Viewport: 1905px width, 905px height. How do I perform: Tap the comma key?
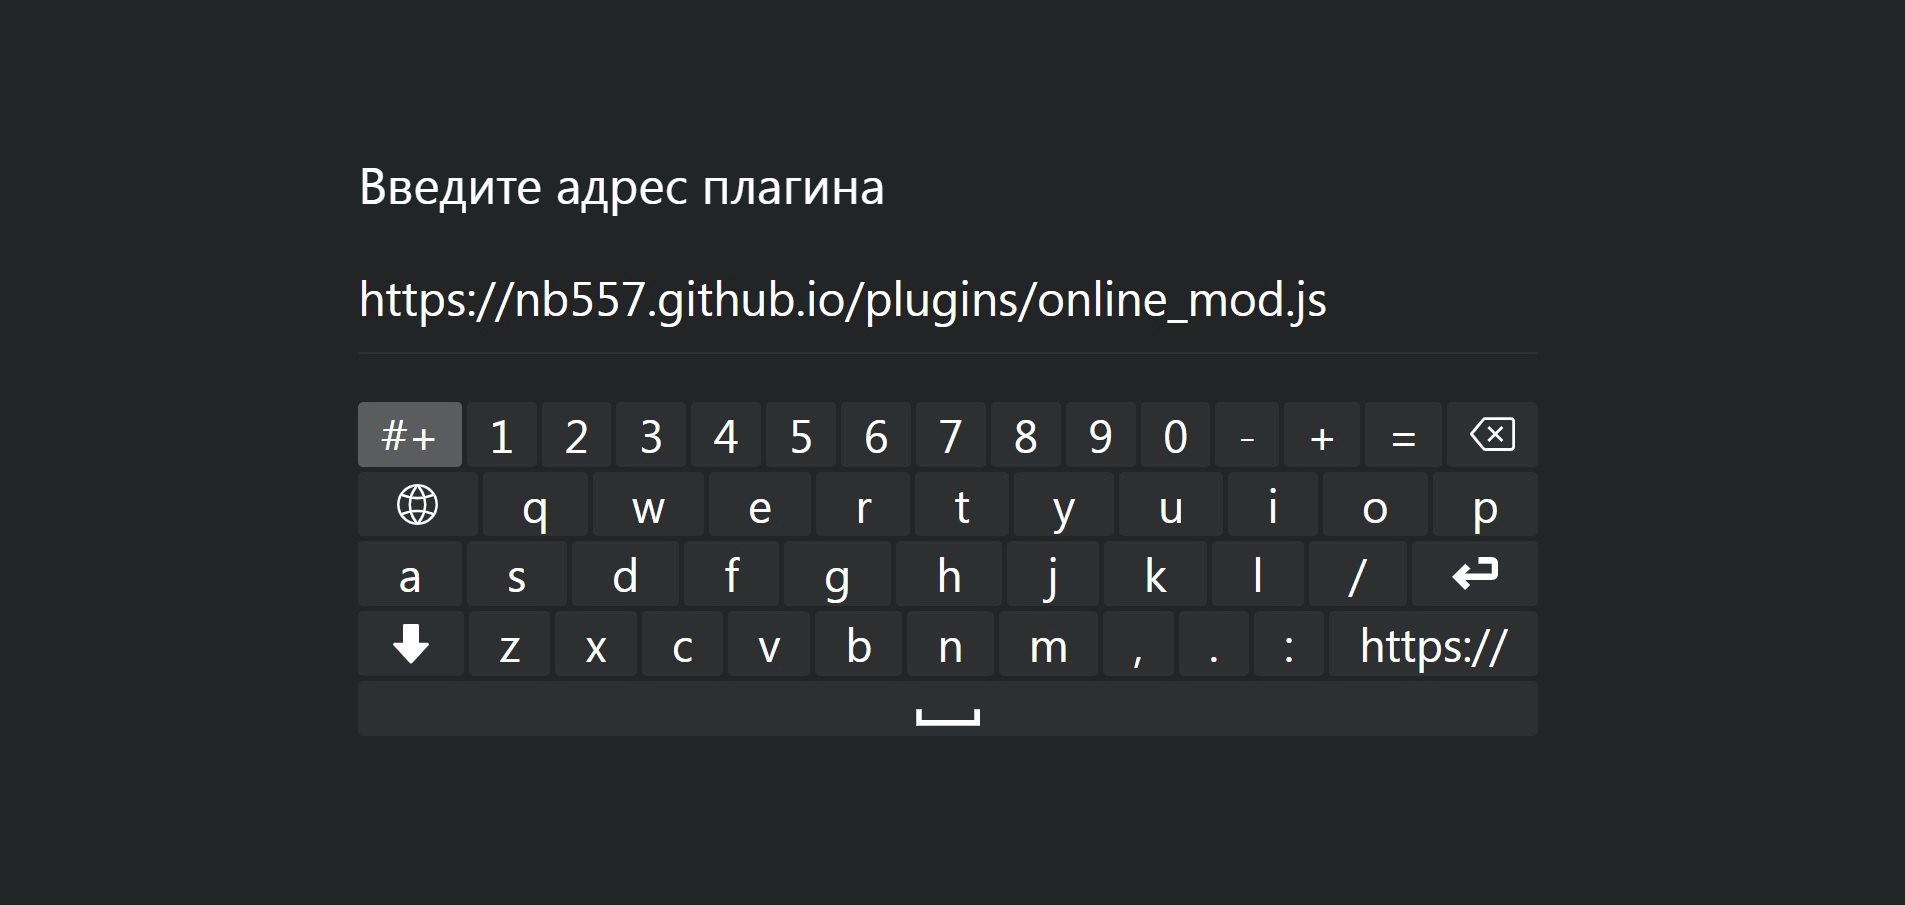[x=1138, y=644]
